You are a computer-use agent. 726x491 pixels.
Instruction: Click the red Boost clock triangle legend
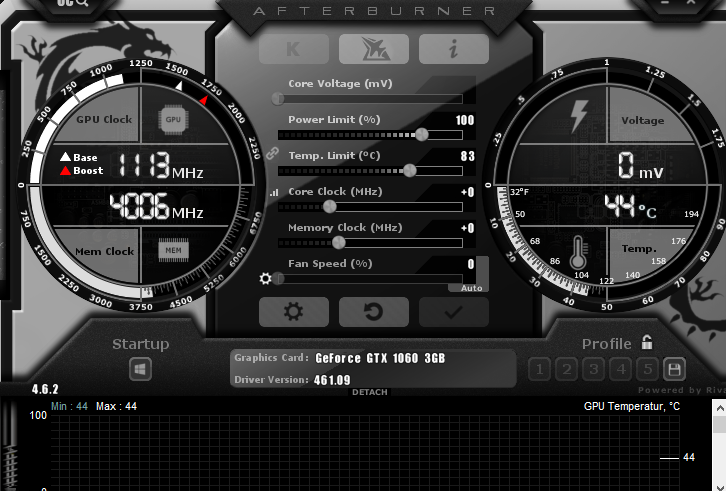pyautogui.click(x=66, y=170)
